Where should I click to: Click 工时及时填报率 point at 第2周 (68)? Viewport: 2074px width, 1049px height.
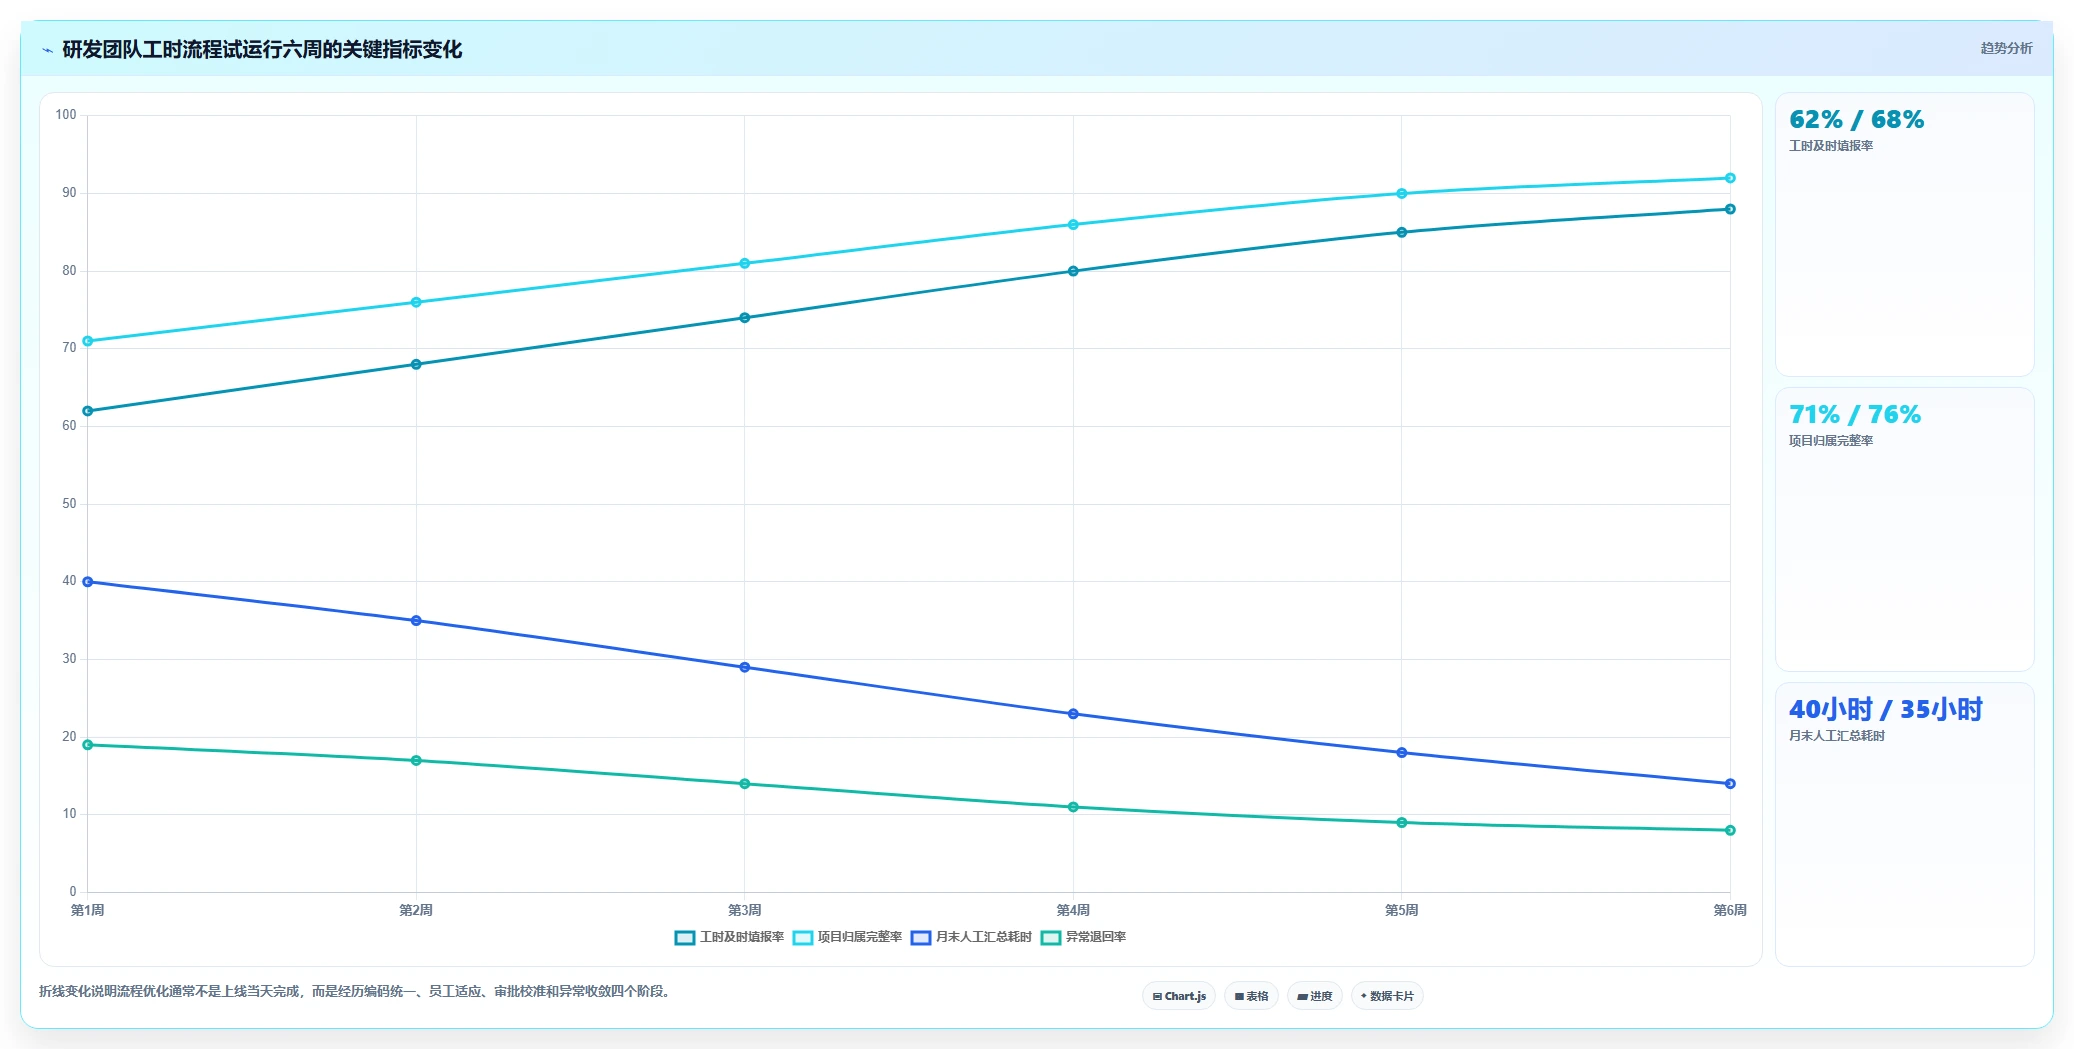416,364
